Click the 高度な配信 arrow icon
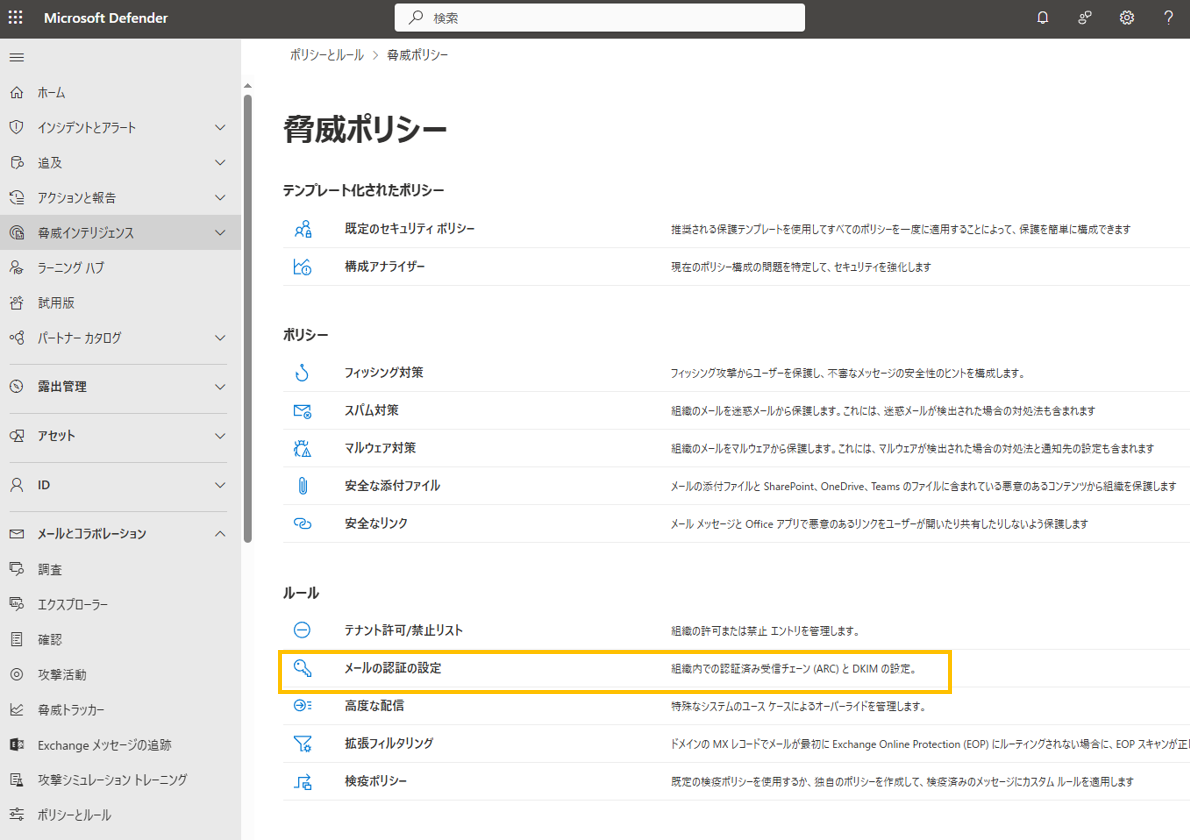The width and height of the screenshot is (1190, 840). 302,706
